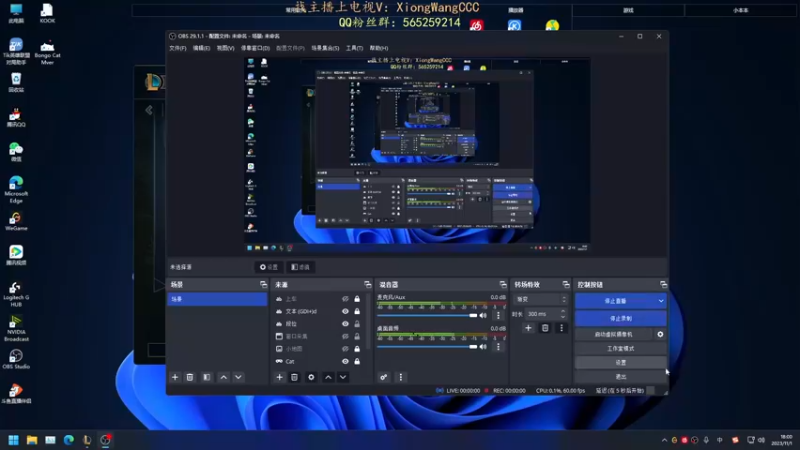Mute the Mic/Aux channel
Screen dimensions: 800x450
(483, 315)
